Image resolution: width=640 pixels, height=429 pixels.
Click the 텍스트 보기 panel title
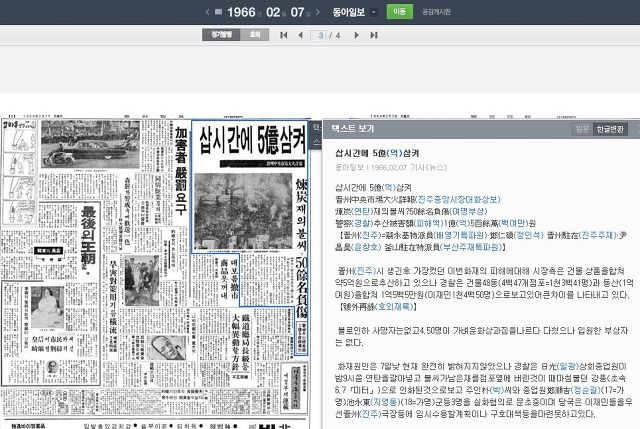(353, 129)
